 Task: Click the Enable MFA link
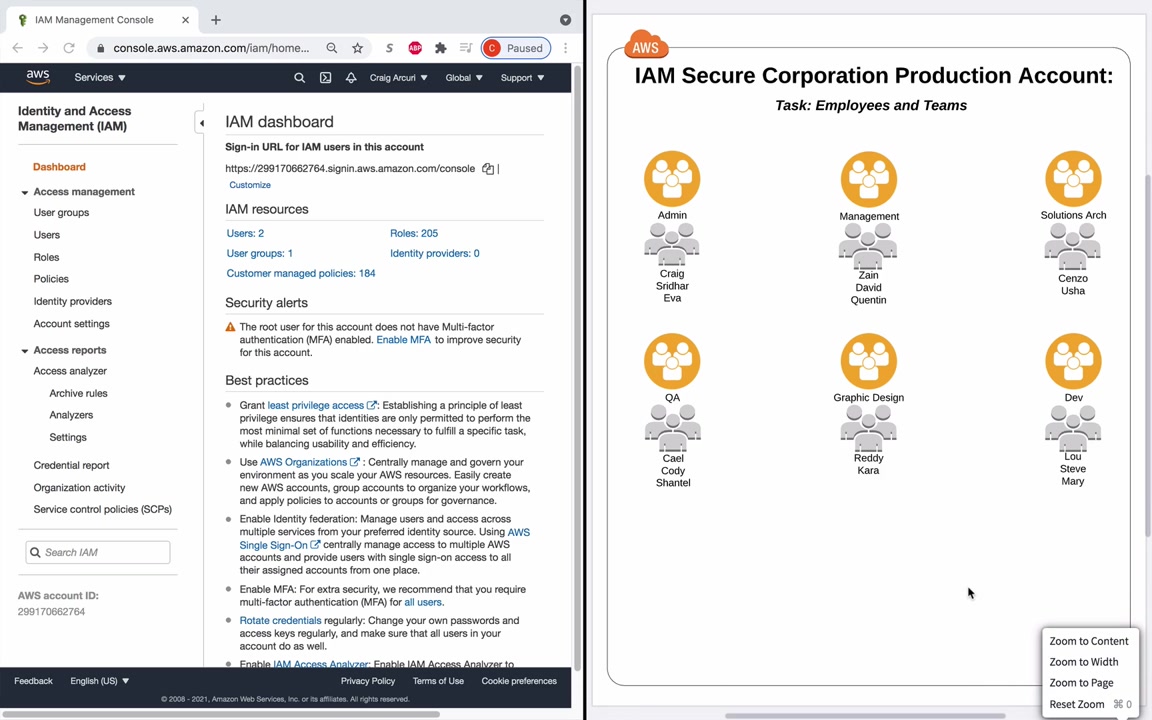[x=403, y=340]
